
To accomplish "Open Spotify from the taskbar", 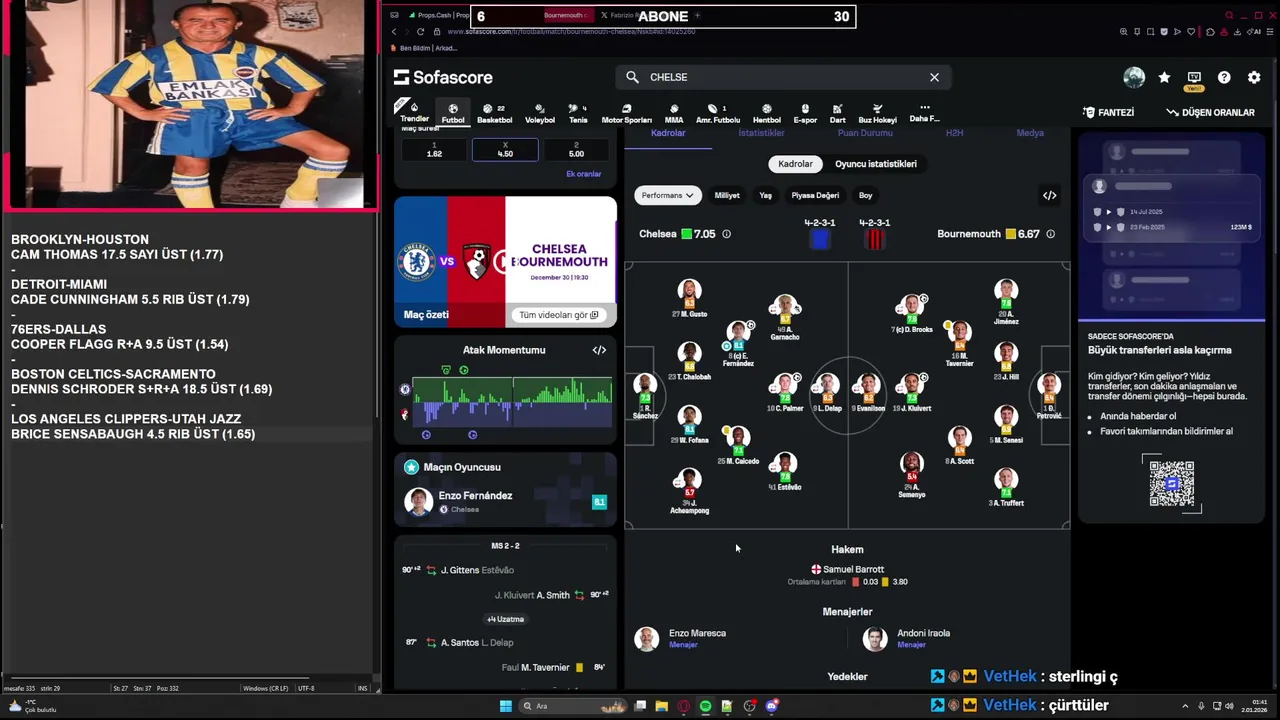I will pos(705,706).
